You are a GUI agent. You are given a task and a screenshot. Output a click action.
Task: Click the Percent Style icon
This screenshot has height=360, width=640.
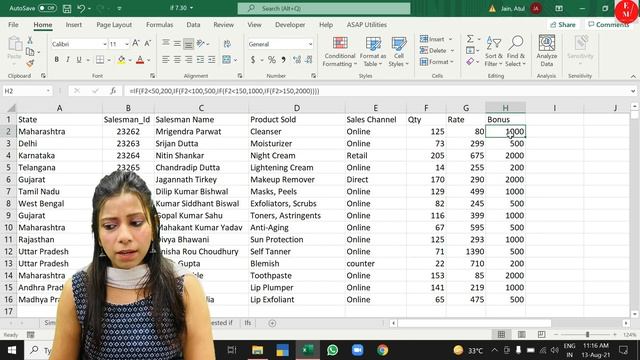point(272,60)
